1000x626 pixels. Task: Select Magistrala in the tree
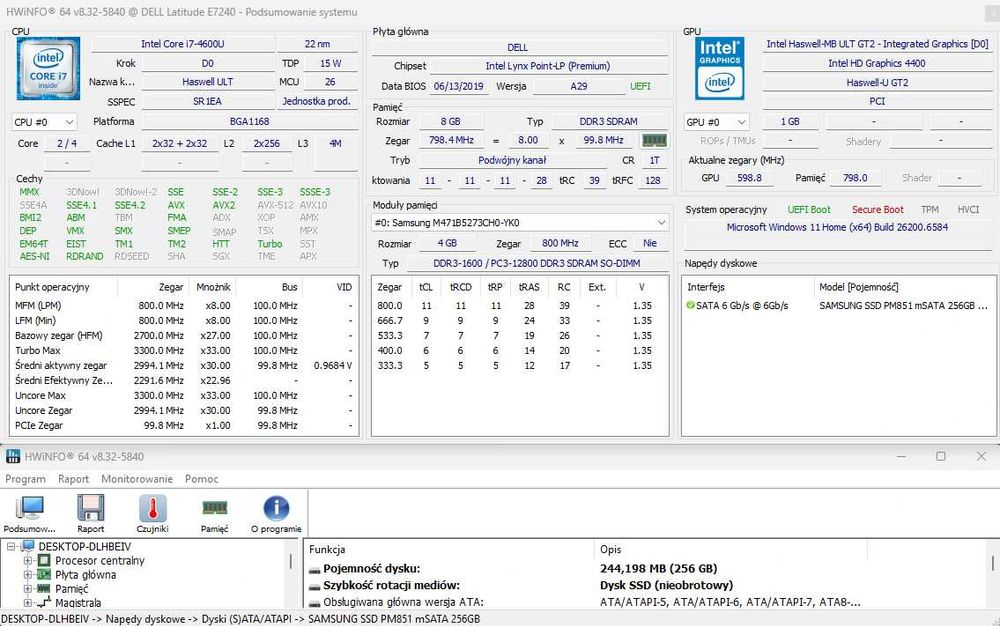pos(78,602)
